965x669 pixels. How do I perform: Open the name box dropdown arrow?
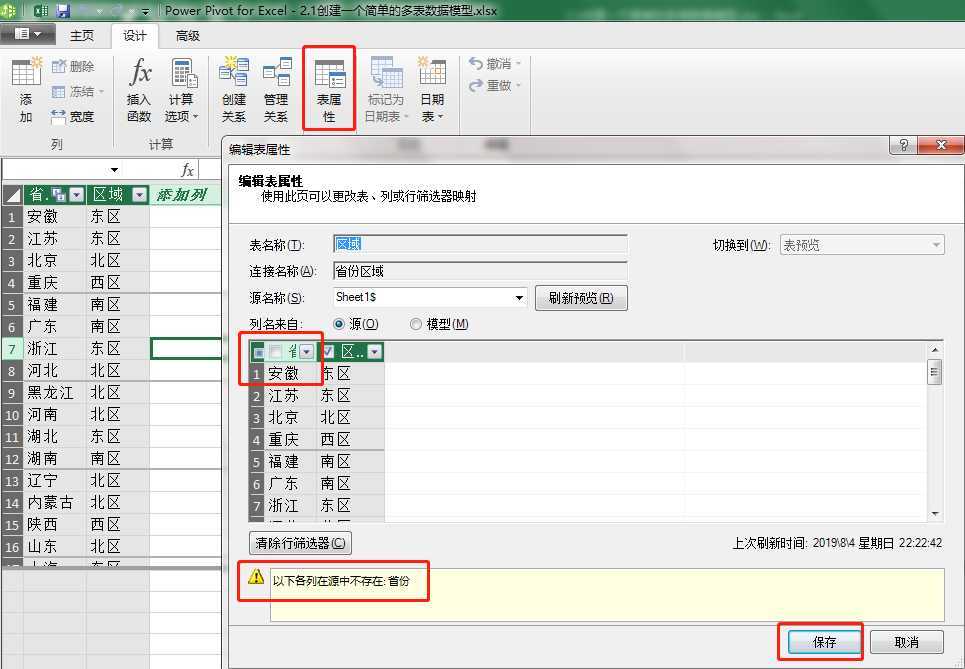[114, 170]
